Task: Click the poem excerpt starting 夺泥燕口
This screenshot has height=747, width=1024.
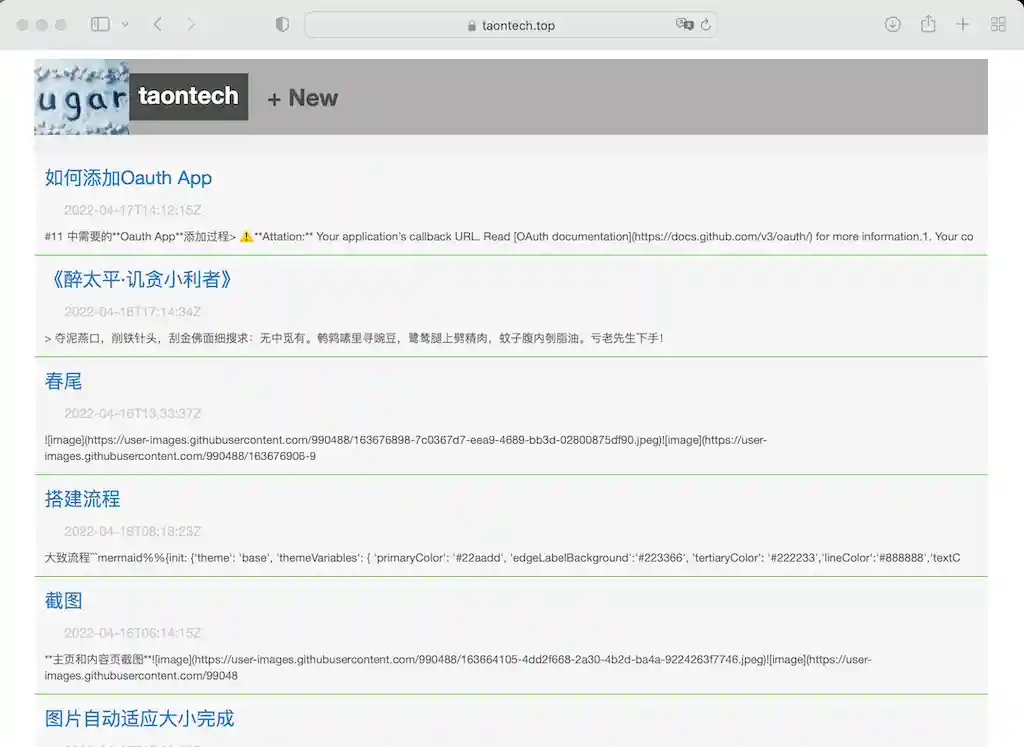Action: (353, 338)
